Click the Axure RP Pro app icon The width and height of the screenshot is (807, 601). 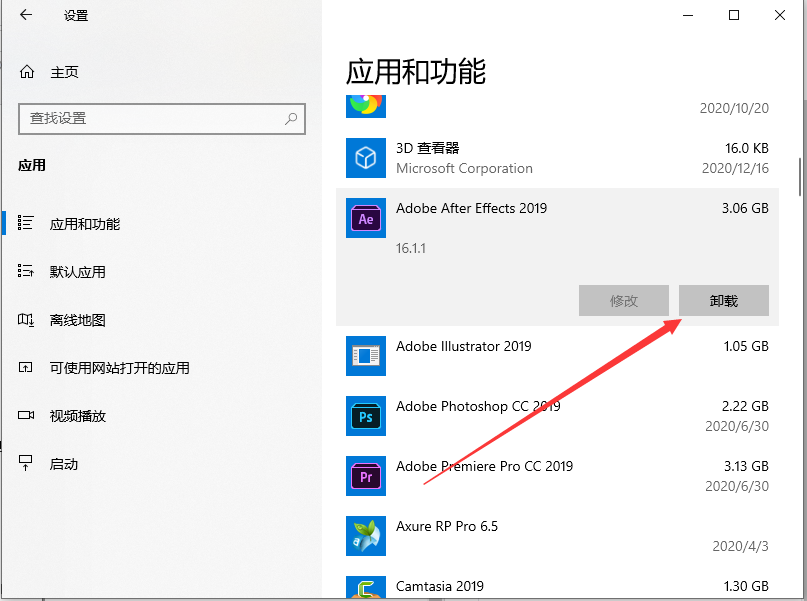click(365, 536)
